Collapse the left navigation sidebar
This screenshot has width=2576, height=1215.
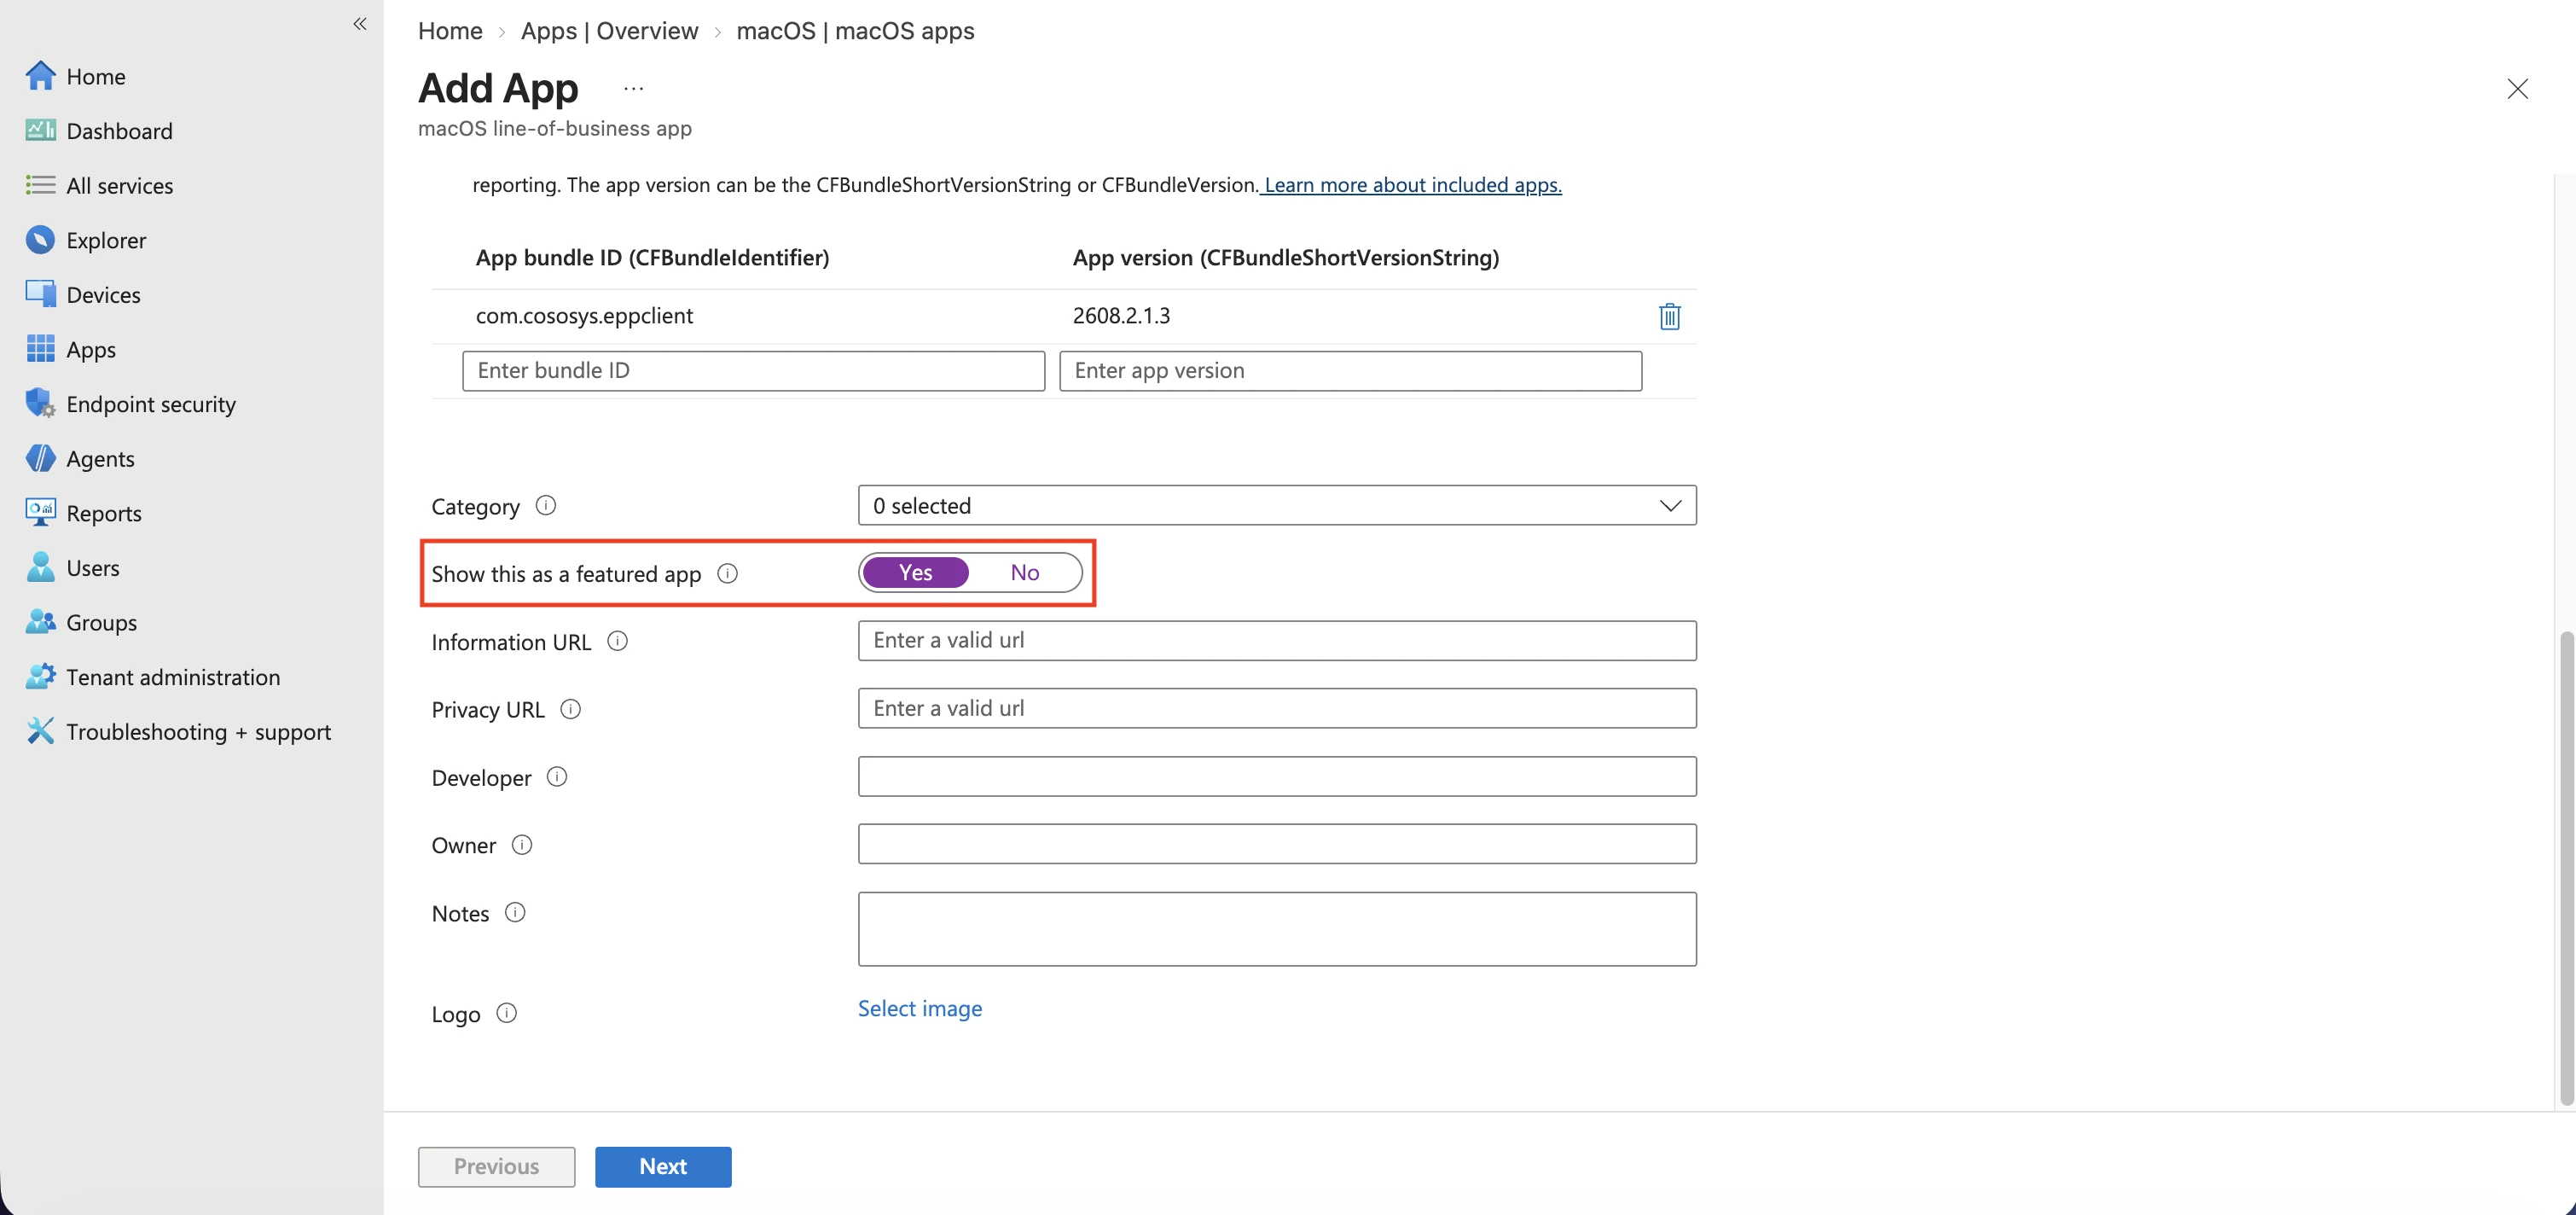tap(360, 24)
